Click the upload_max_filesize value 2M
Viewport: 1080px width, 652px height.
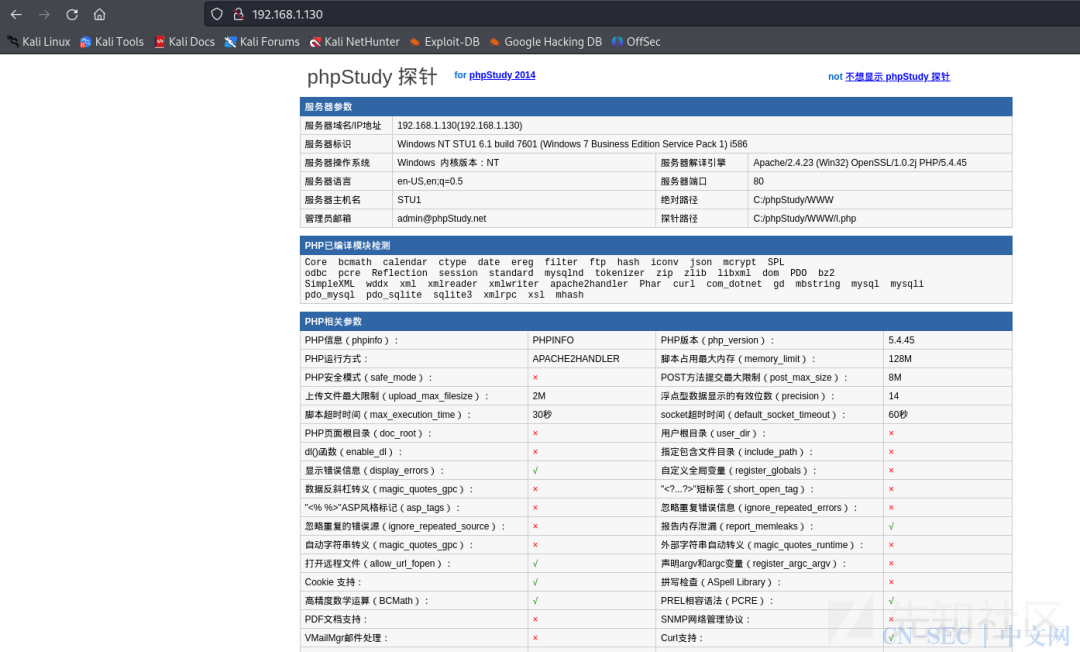pyautogui.click(x=539, y=396)
